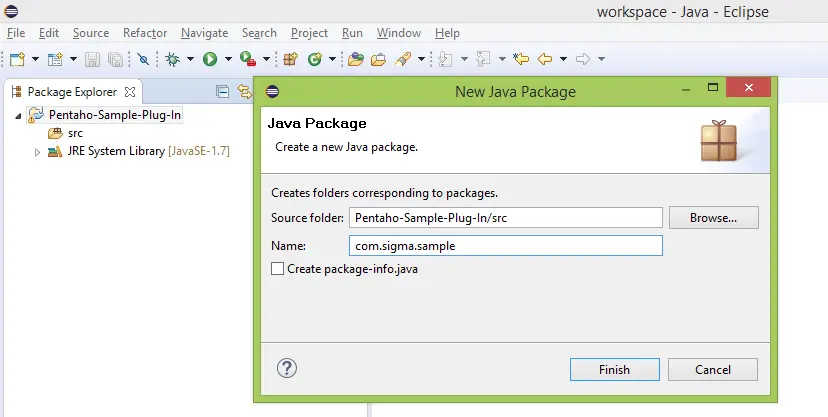Click the second New item toolbar icon
Image resolution: width=828 pixels, height=417 pixels.
click(55, 59)
